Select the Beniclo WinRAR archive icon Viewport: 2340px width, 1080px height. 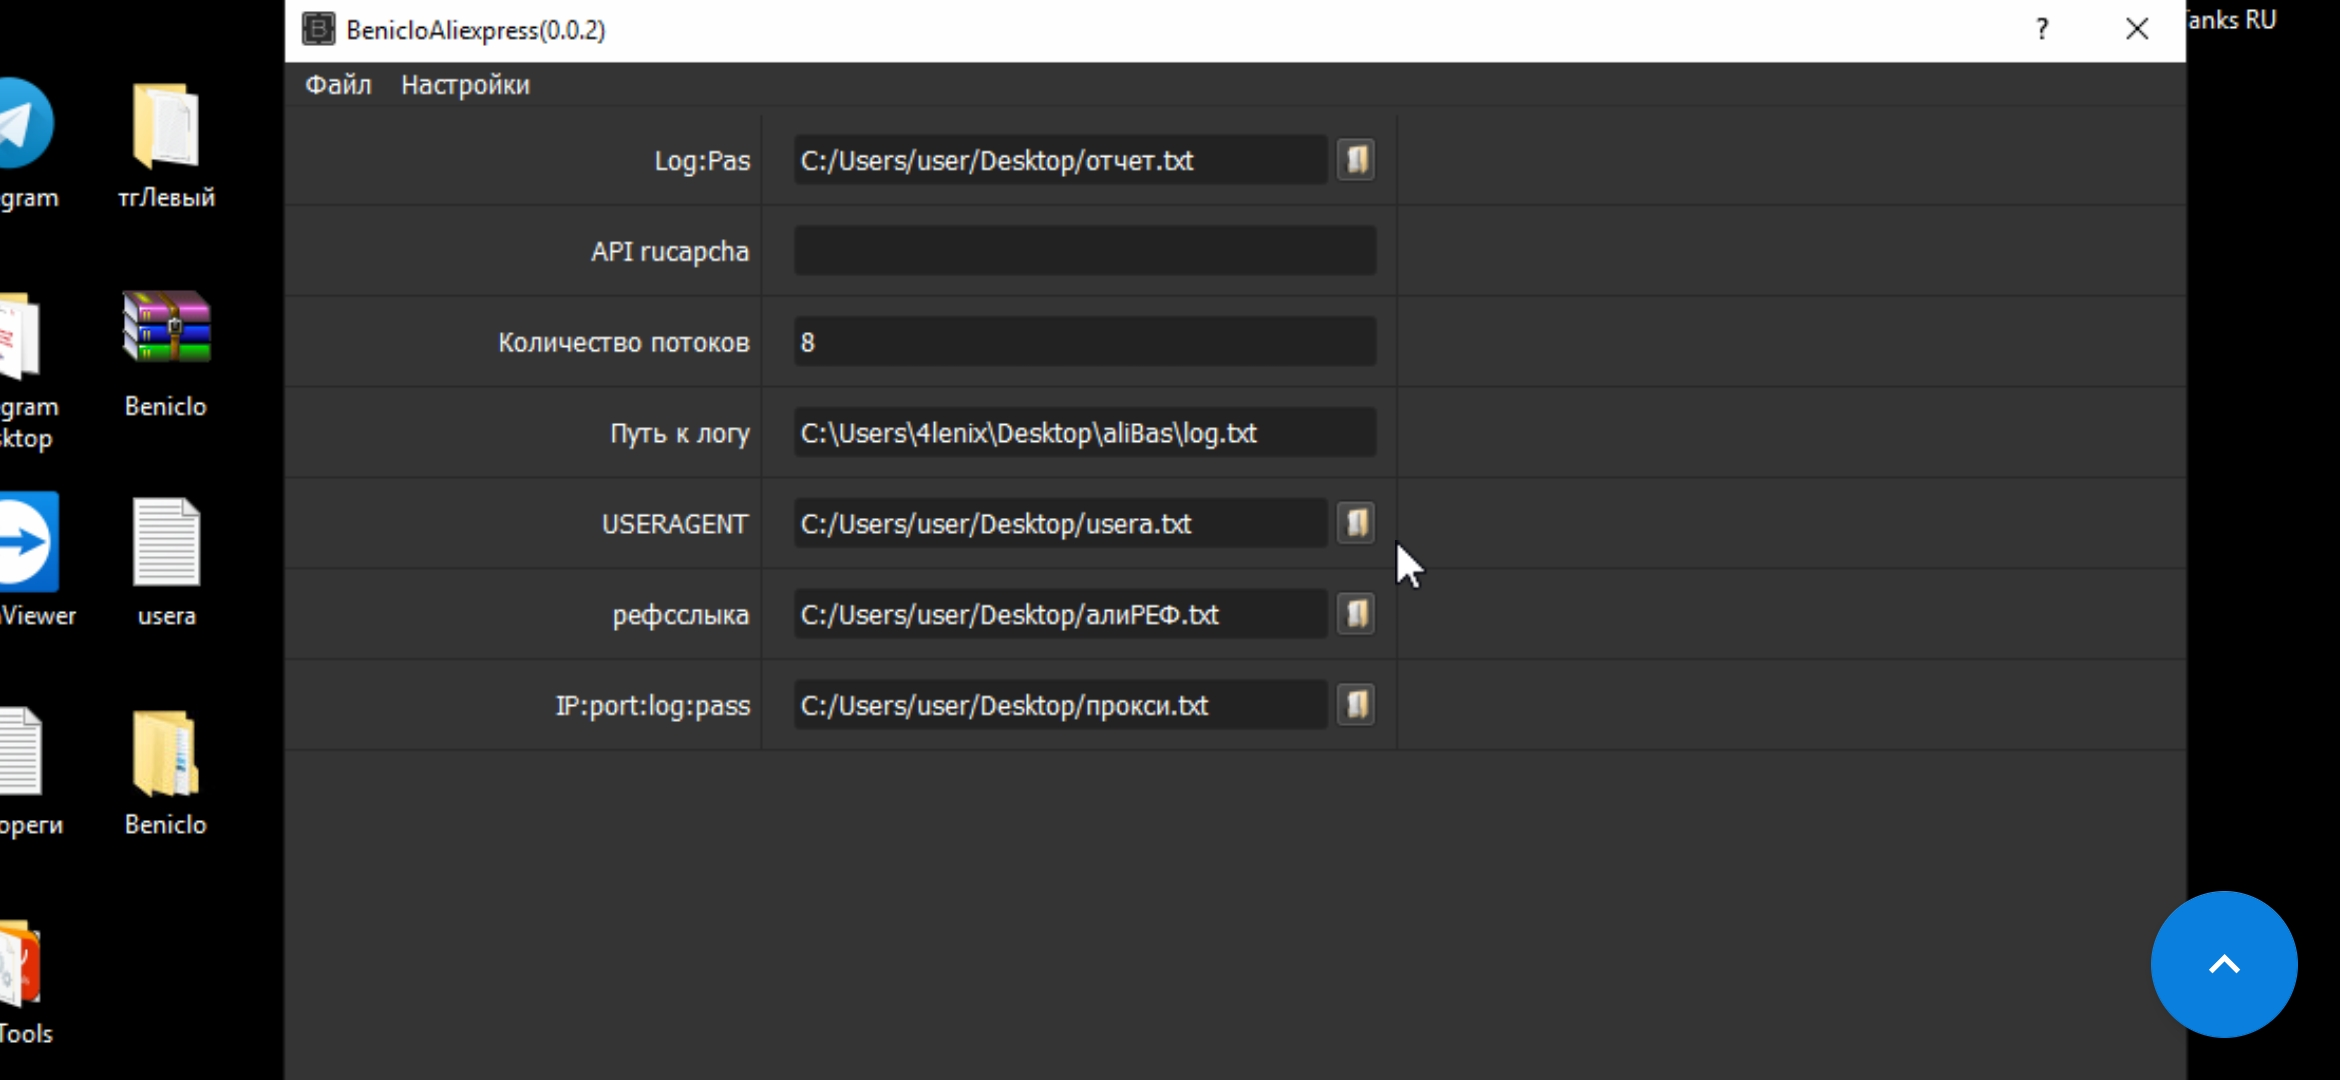166,354
